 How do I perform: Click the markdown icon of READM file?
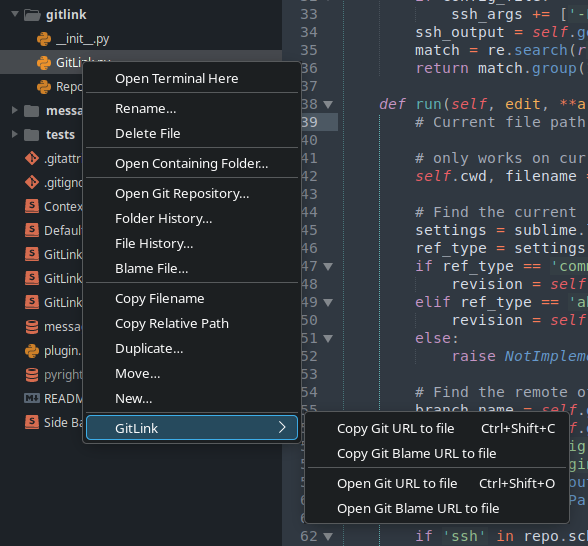click(x=32, y=398)
